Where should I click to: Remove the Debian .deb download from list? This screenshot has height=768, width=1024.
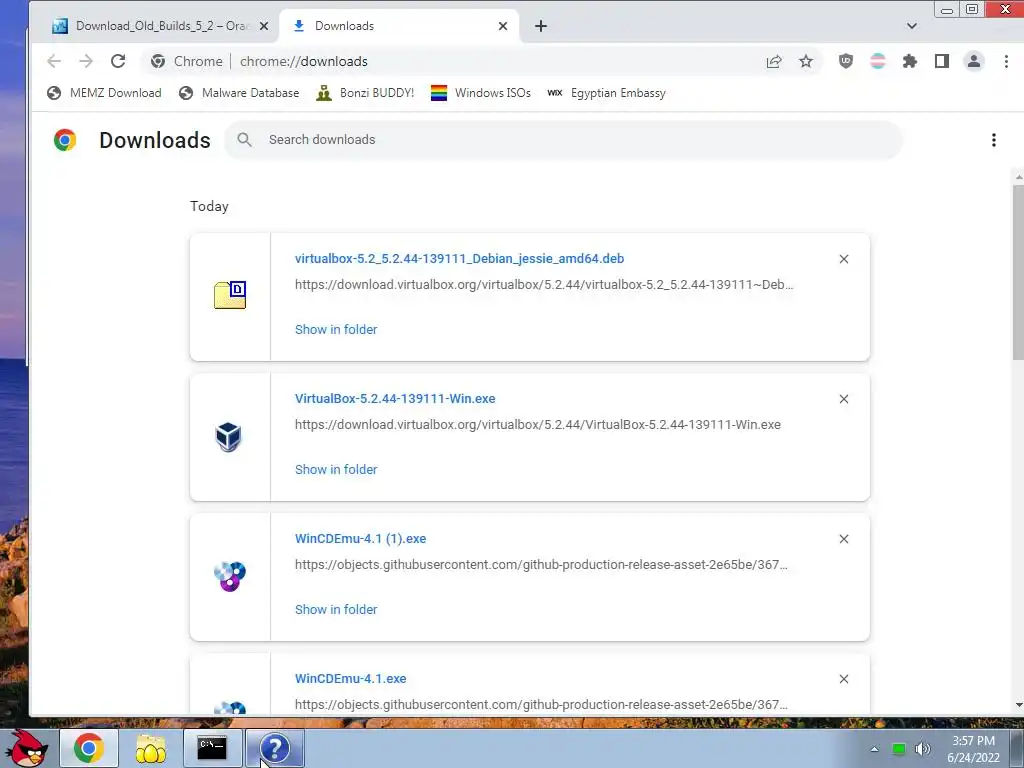point(844,259)
